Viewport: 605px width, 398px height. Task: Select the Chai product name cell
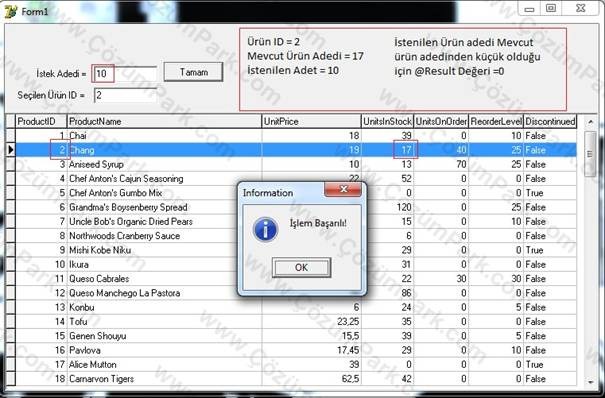click(x=164, y=136)
